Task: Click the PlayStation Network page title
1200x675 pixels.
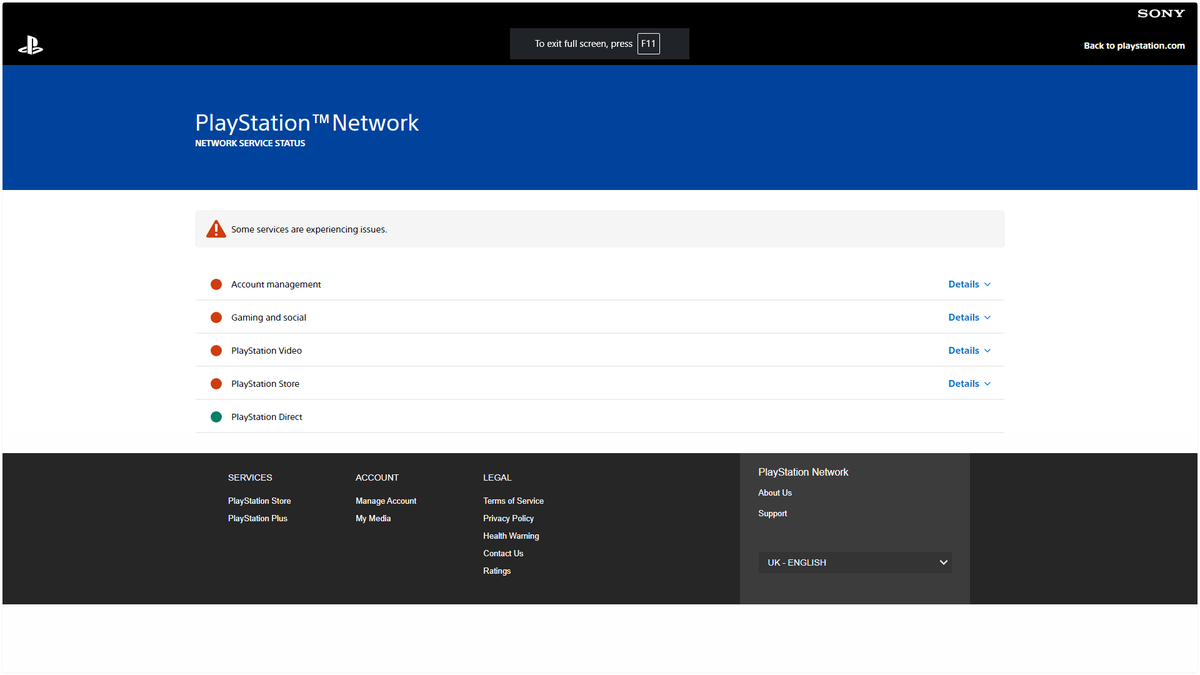Action: (x=307, y=123)
